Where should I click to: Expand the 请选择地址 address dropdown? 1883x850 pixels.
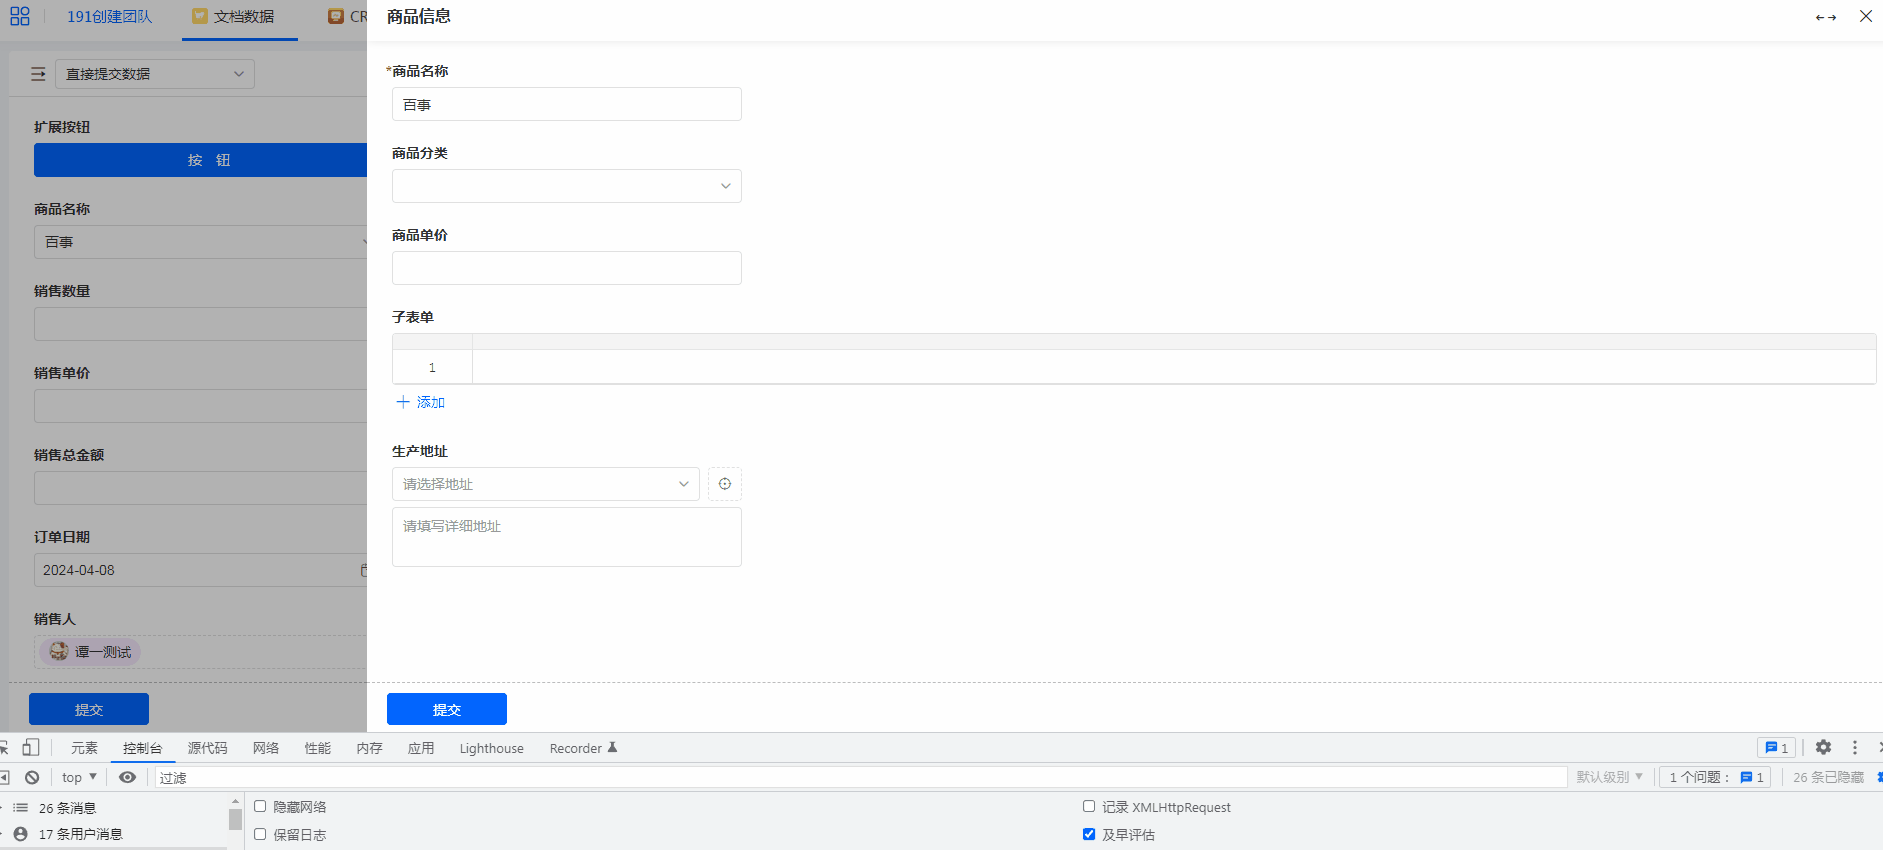545,484
